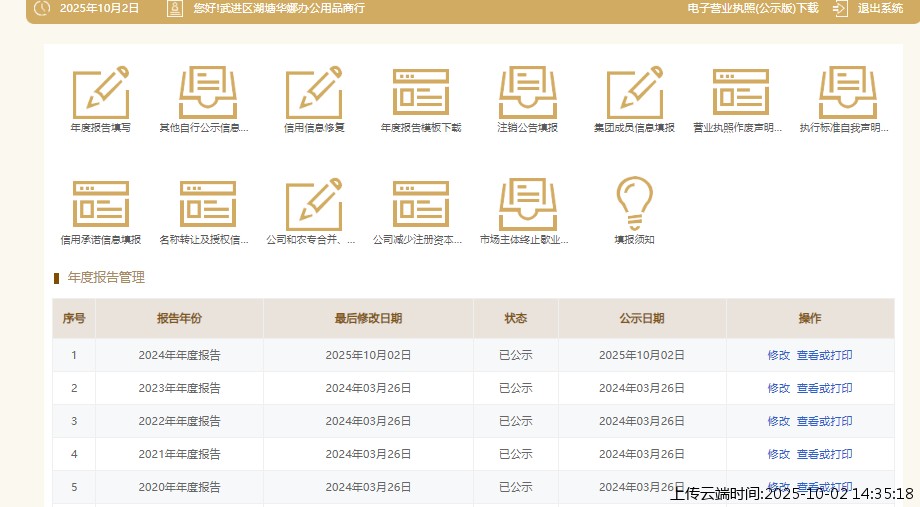Click 修改 for the 2021年年度报告 row

tap(778, 454)
